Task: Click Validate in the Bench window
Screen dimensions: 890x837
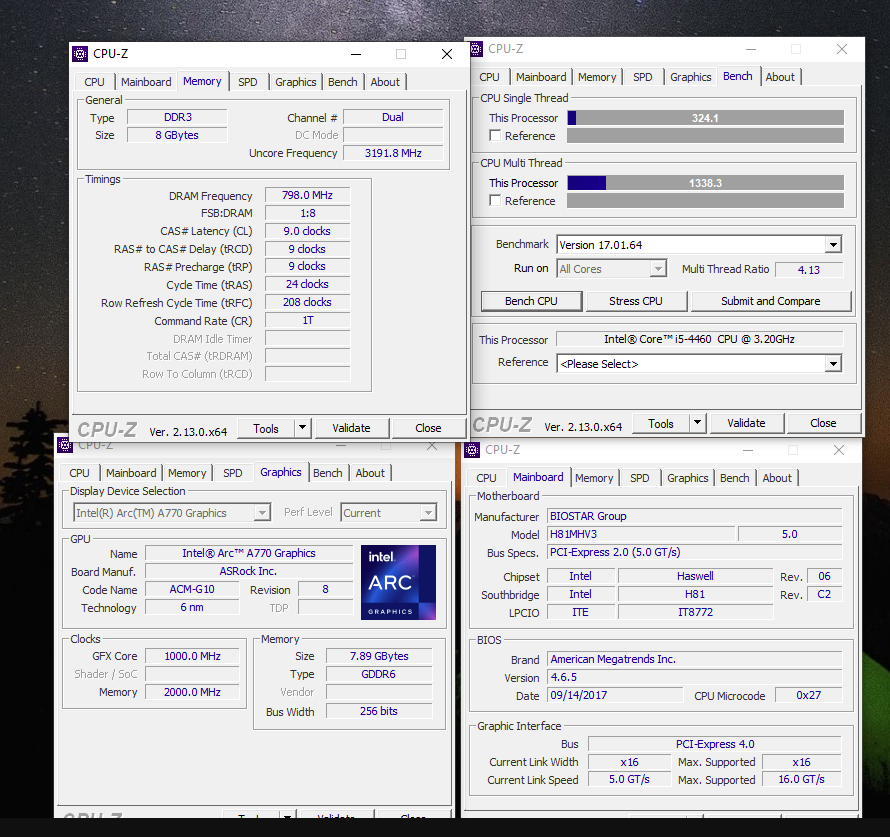Action: pos(746,423)
